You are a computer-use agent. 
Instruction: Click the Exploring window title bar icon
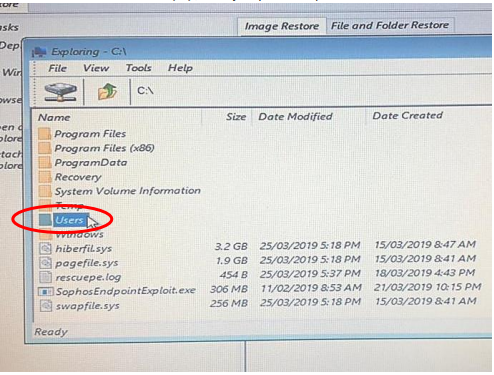click(x=39, y=52)
